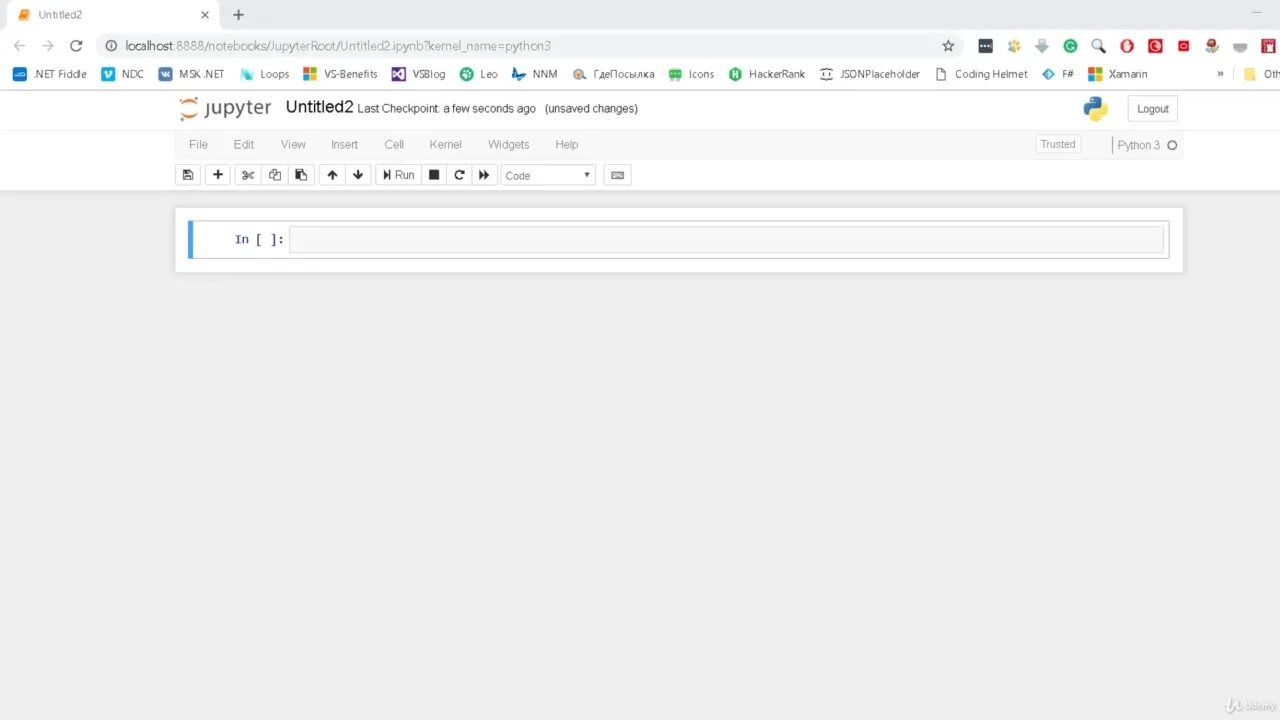This screenshot has height=720, width=1280.
Task: Open the .NET Fiddle bookmark
Action: coord(50,74)
